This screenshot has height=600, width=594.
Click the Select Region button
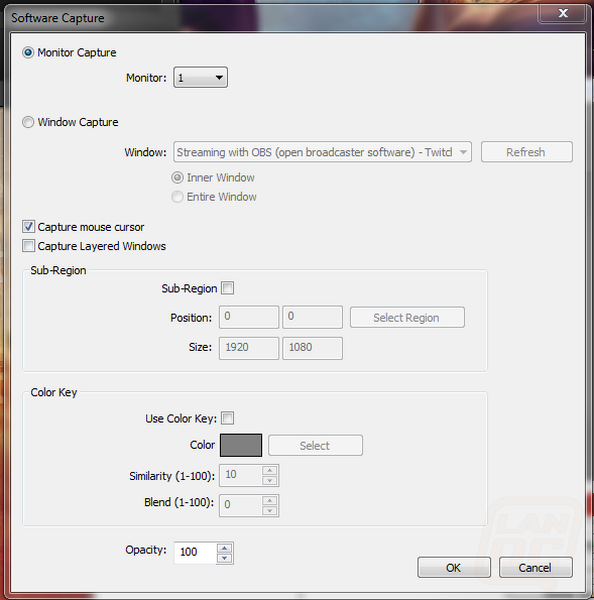(407, 317)
